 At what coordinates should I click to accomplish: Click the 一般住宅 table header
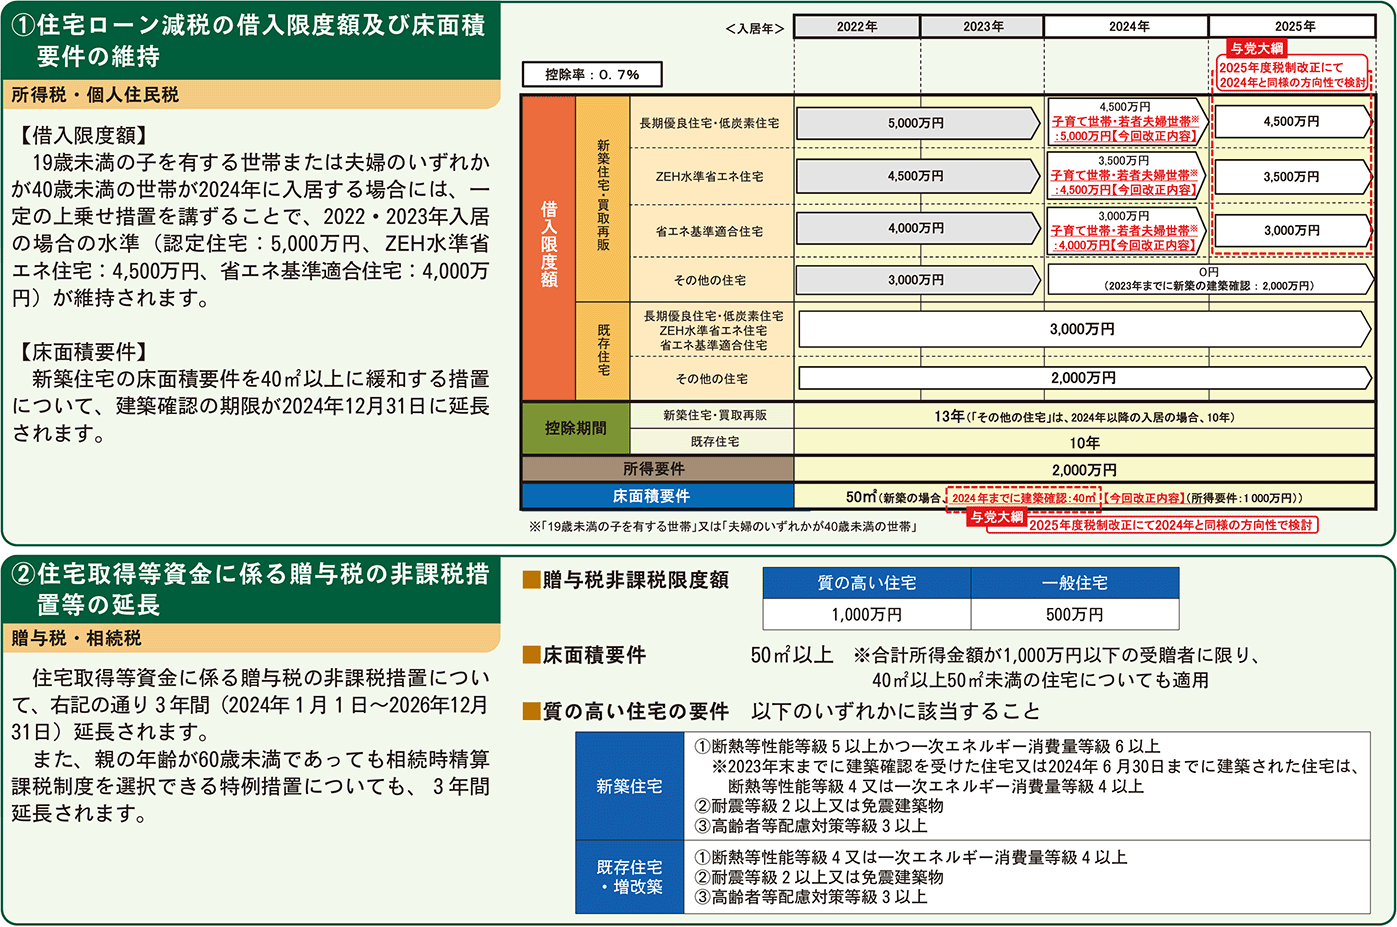point(1075,583)
